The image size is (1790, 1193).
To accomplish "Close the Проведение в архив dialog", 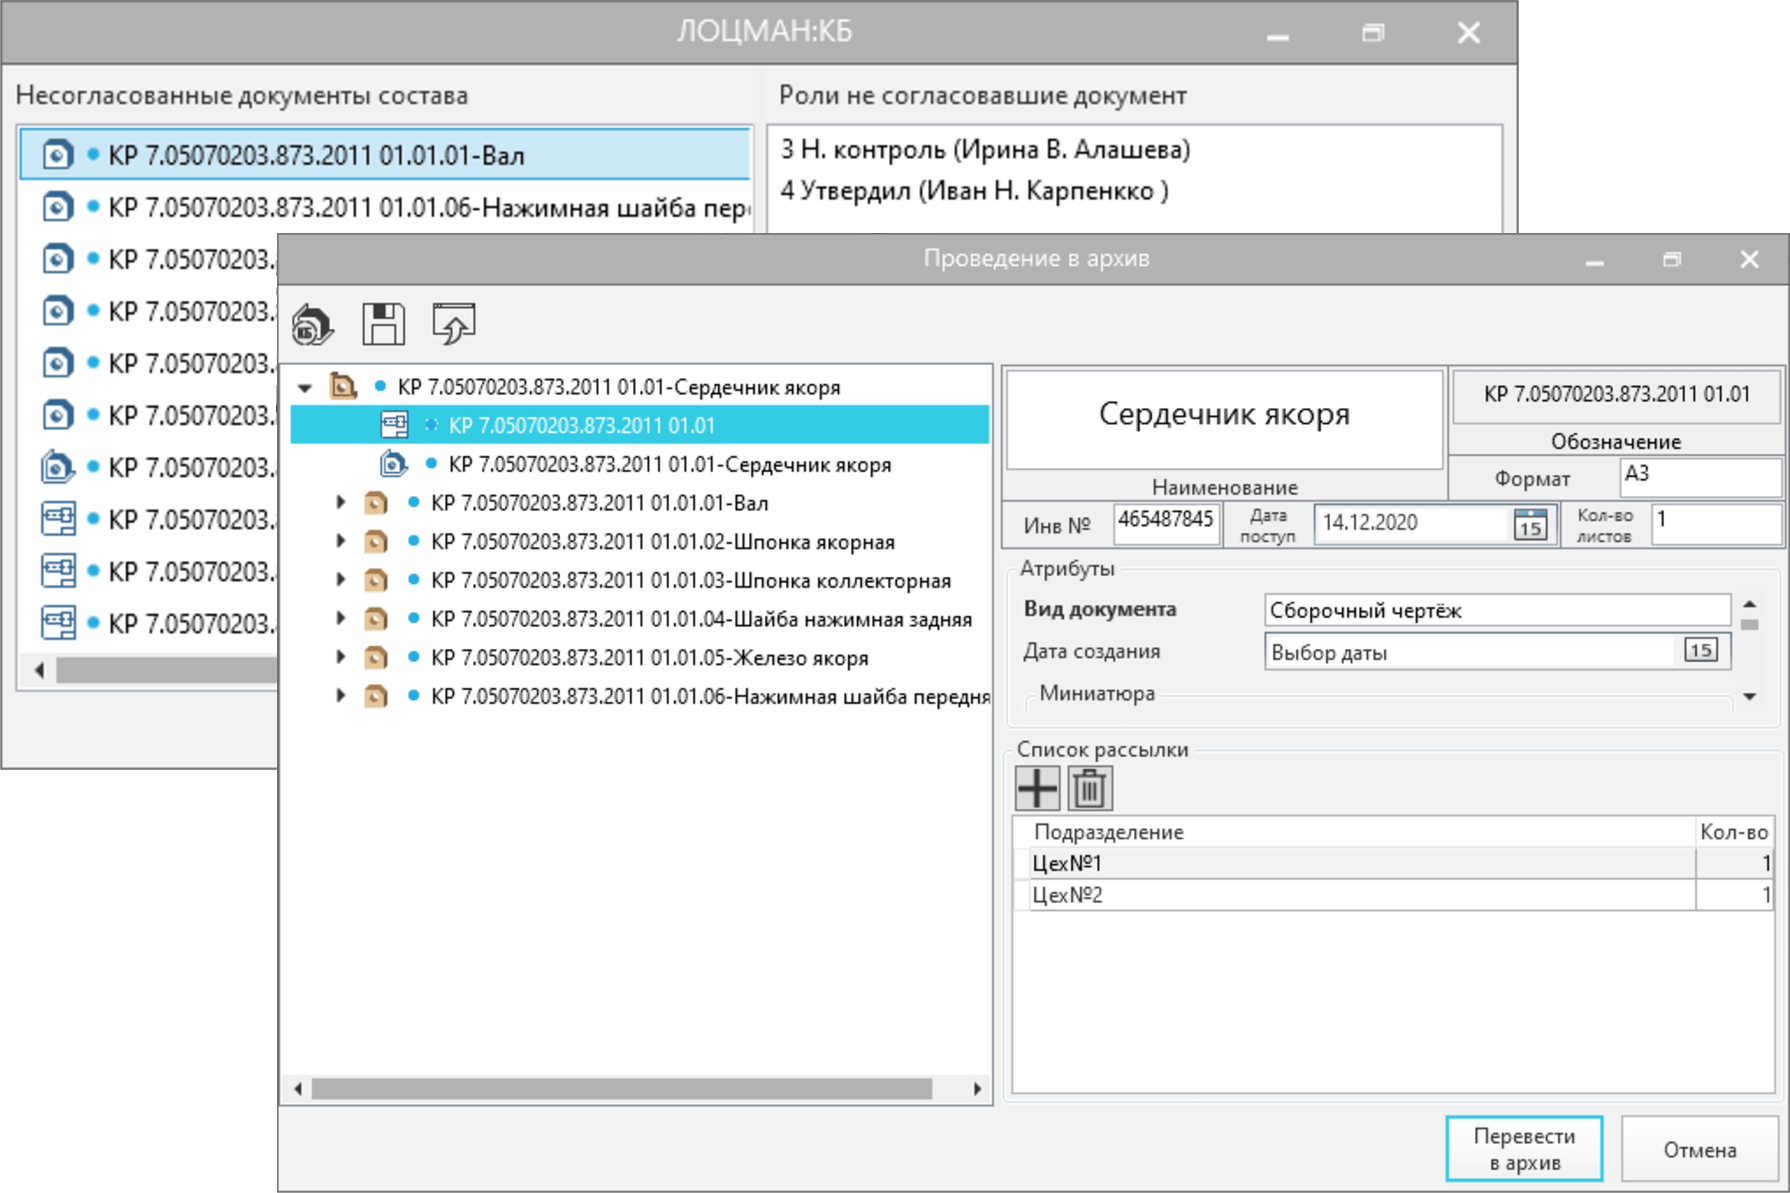I will pyautogui.click(x=1749, y=260).
